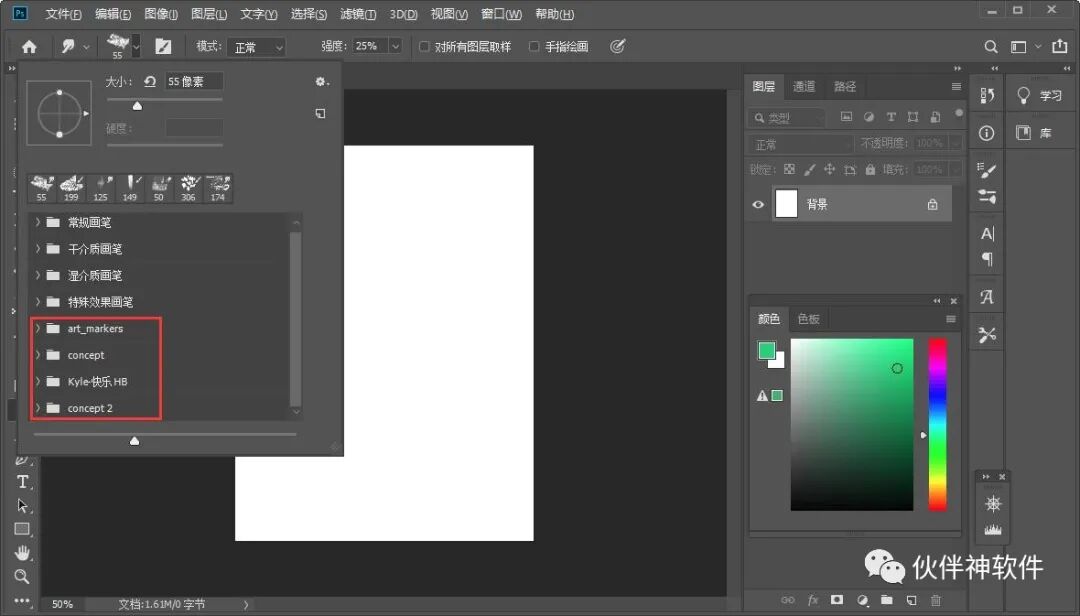
Task: Open the 滤镜 menu
Action: [357, 14]
